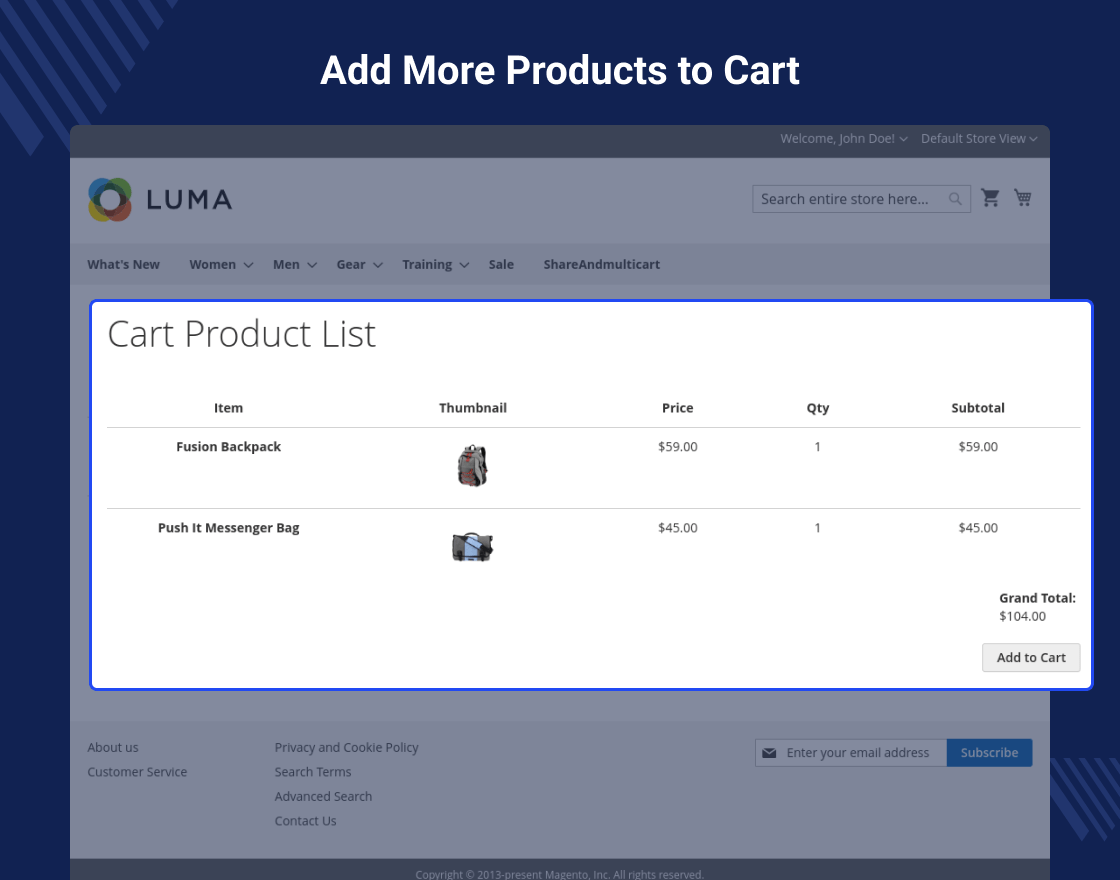Click the envelope icon in newsletter field

coord(769,753)
